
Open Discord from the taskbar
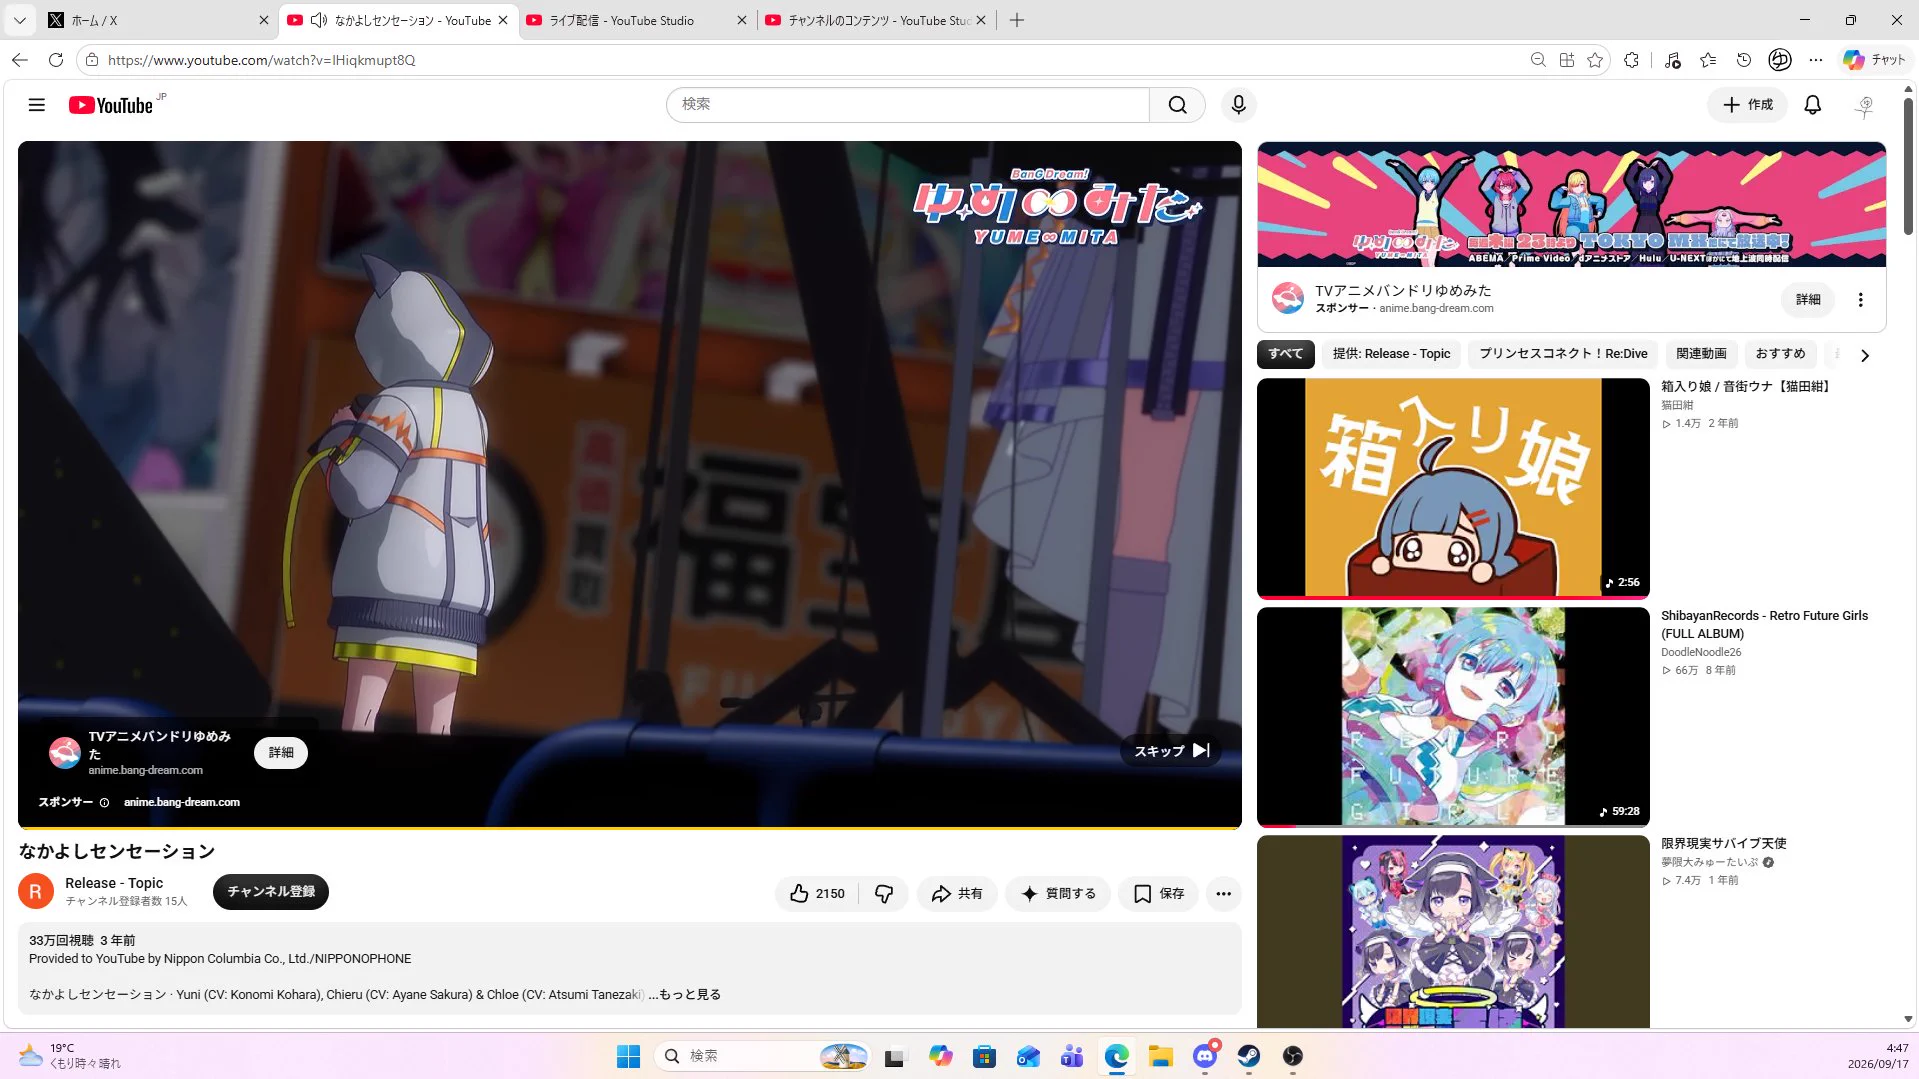tap(1205, 1056)
